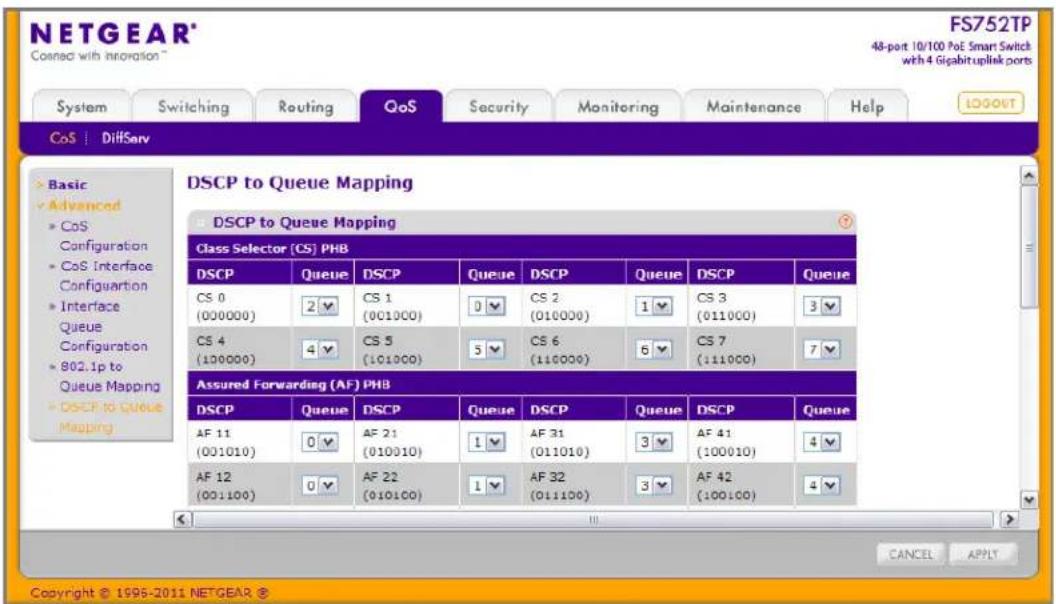Open the Maintenance tab
The image size is (1056, 604).
point(754,106)
